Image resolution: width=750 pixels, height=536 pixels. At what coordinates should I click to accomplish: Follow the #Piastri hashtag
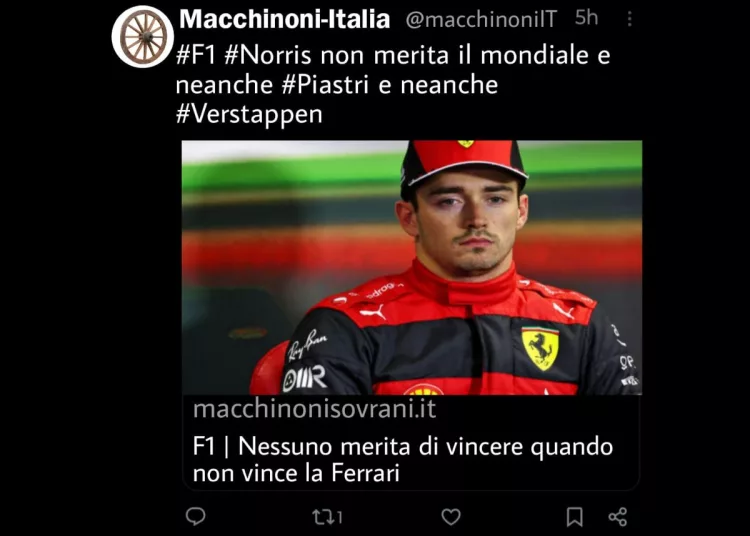point(325,85)
